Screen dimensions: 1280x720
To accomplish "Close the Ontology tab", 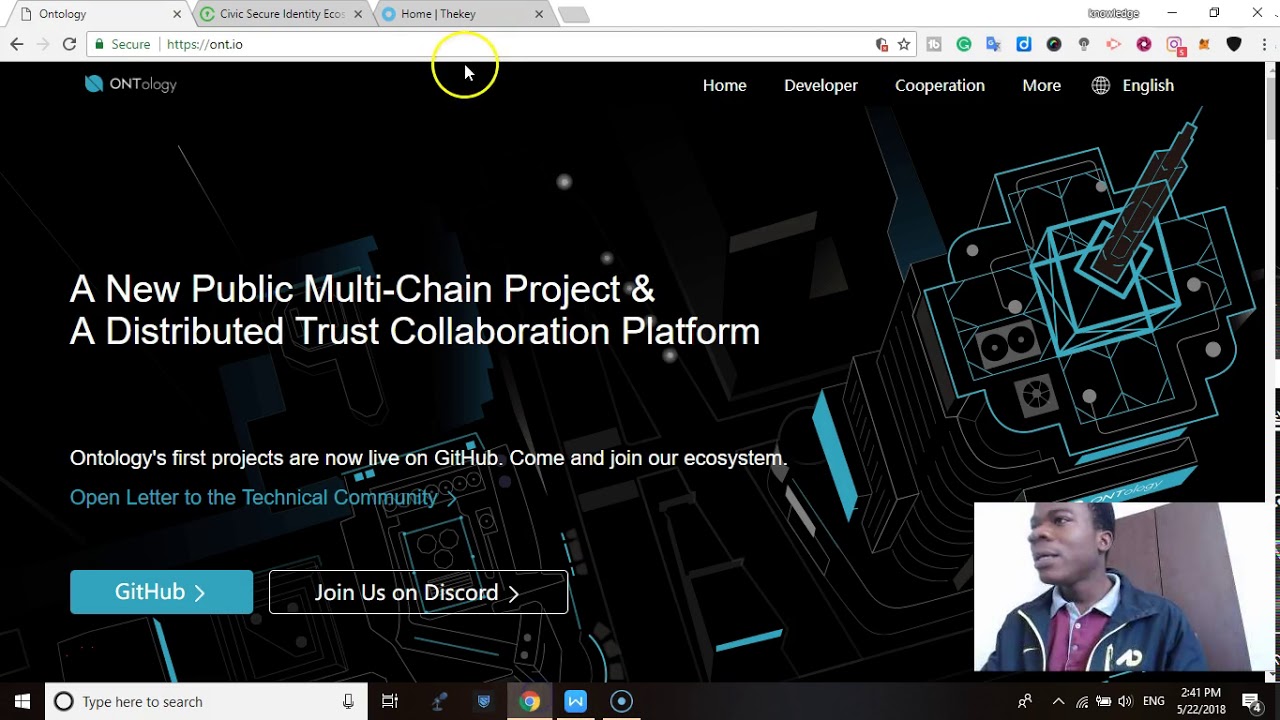I will point(177,14).
